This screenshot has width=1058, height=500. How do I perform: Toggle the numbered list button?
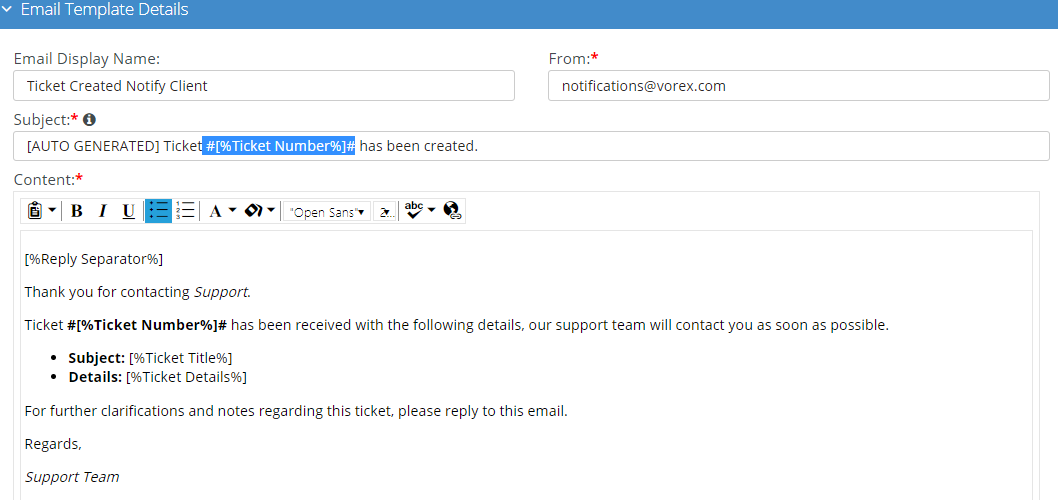pyautogui.click(x=185, y=211)
